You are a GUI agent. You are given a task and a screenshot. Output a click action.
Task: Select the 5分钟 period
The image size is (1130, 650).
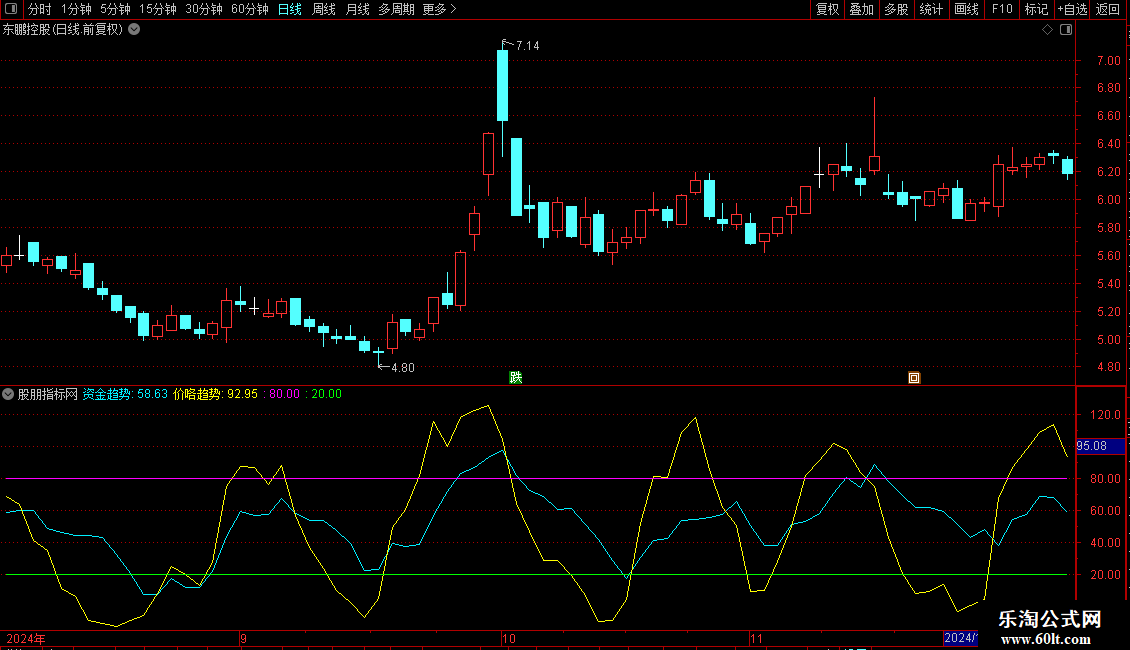pos(115,9)
